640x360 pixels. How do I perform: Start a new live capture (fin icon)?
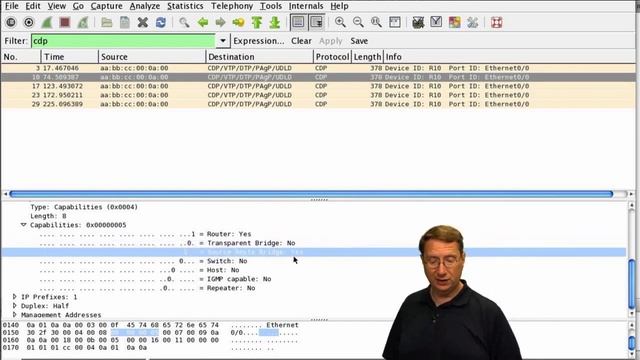[x=47, y=22]
